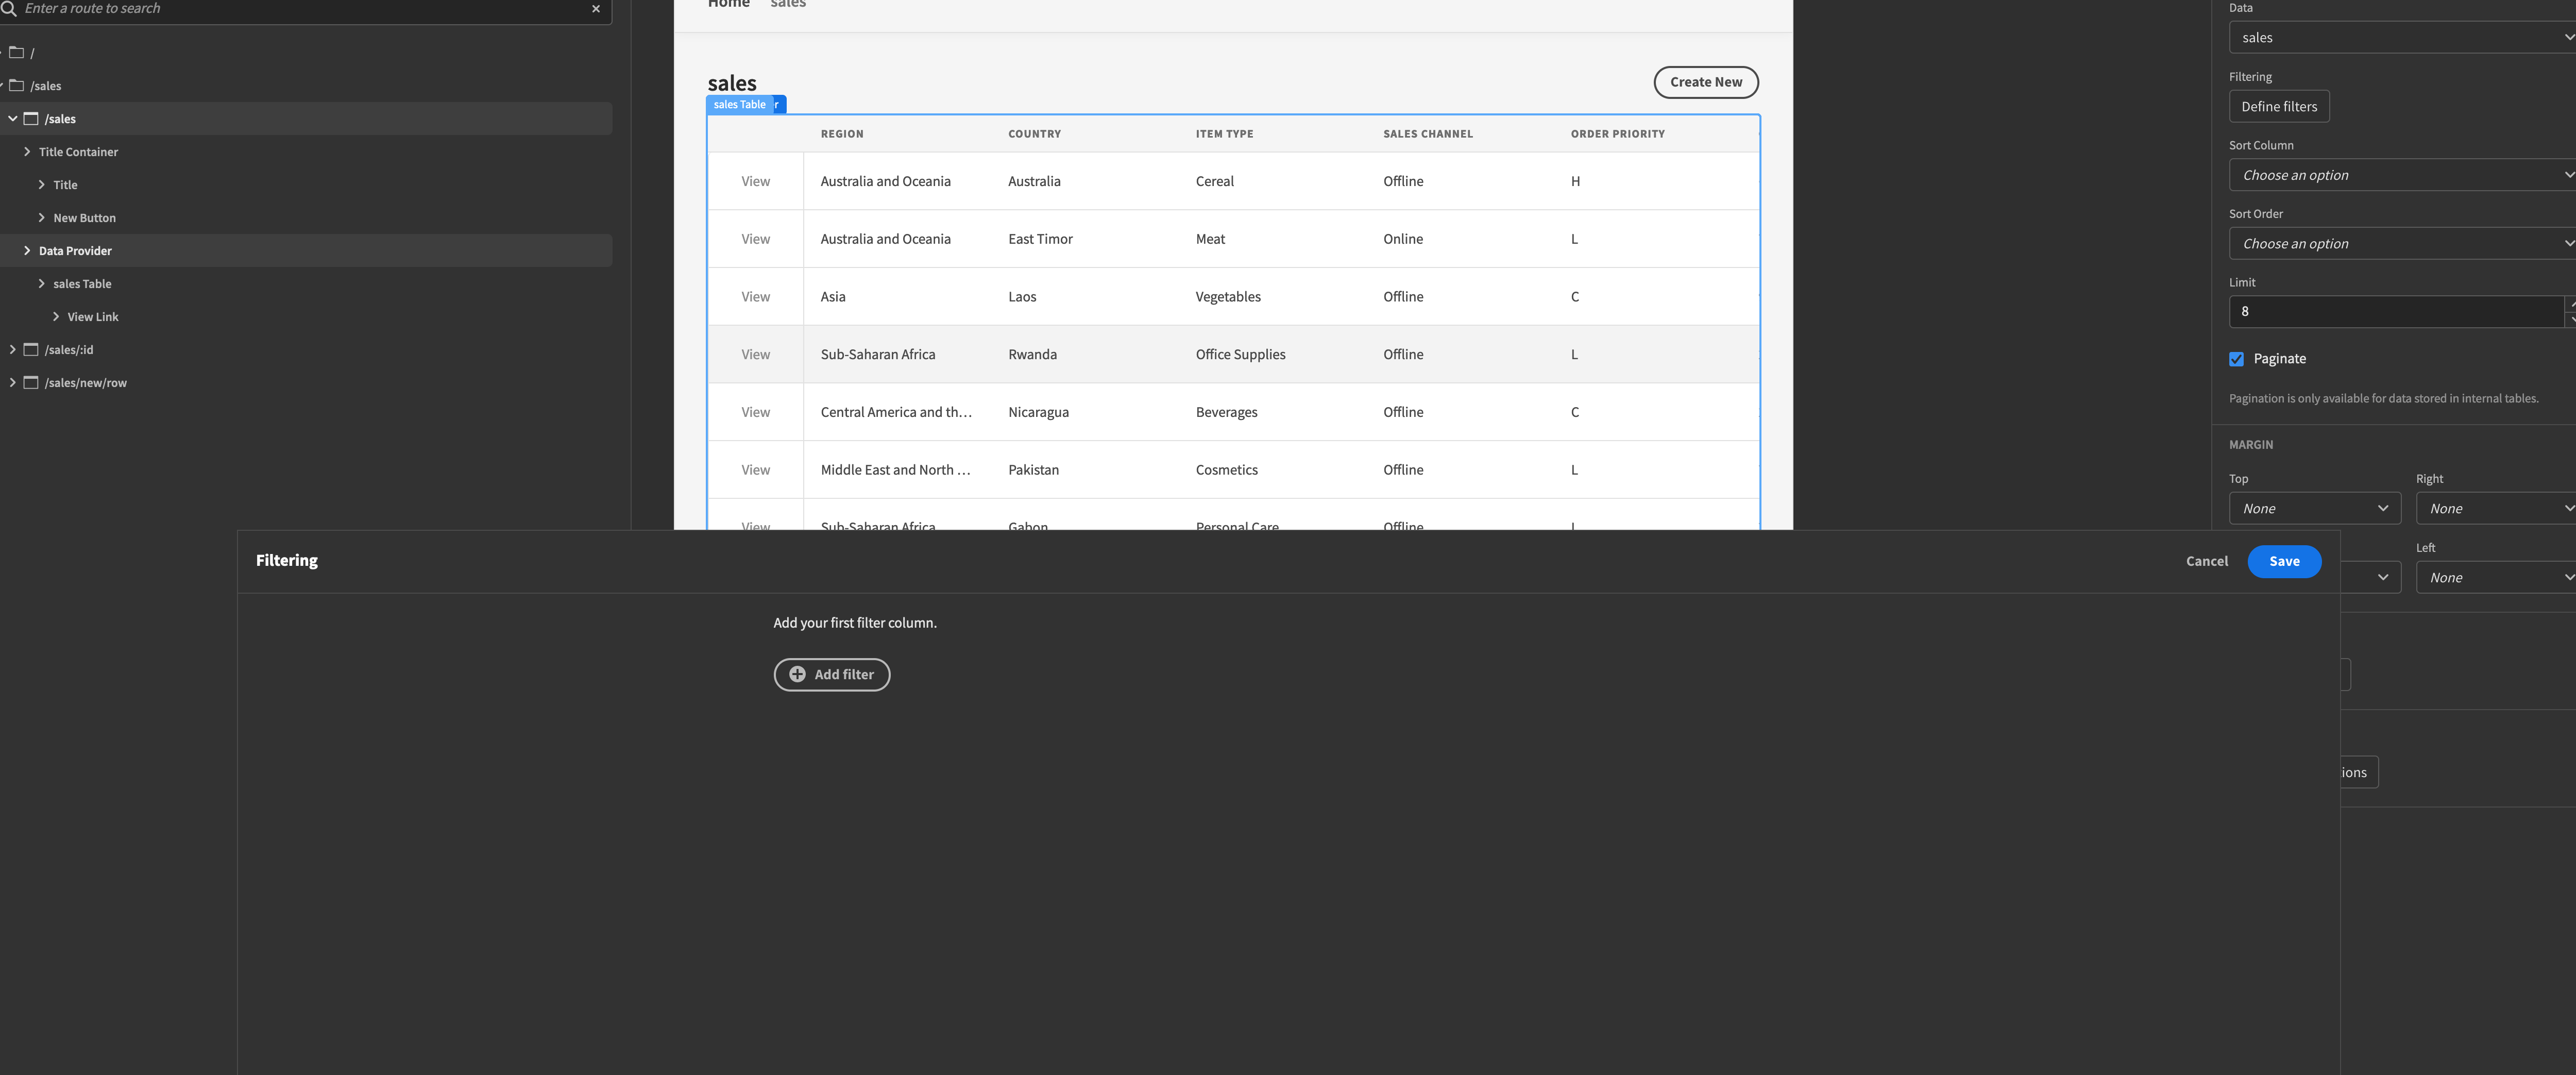The image size is (2576, 1075).
Task: Click the screen icon beside the /sales page
Action: 31,118
